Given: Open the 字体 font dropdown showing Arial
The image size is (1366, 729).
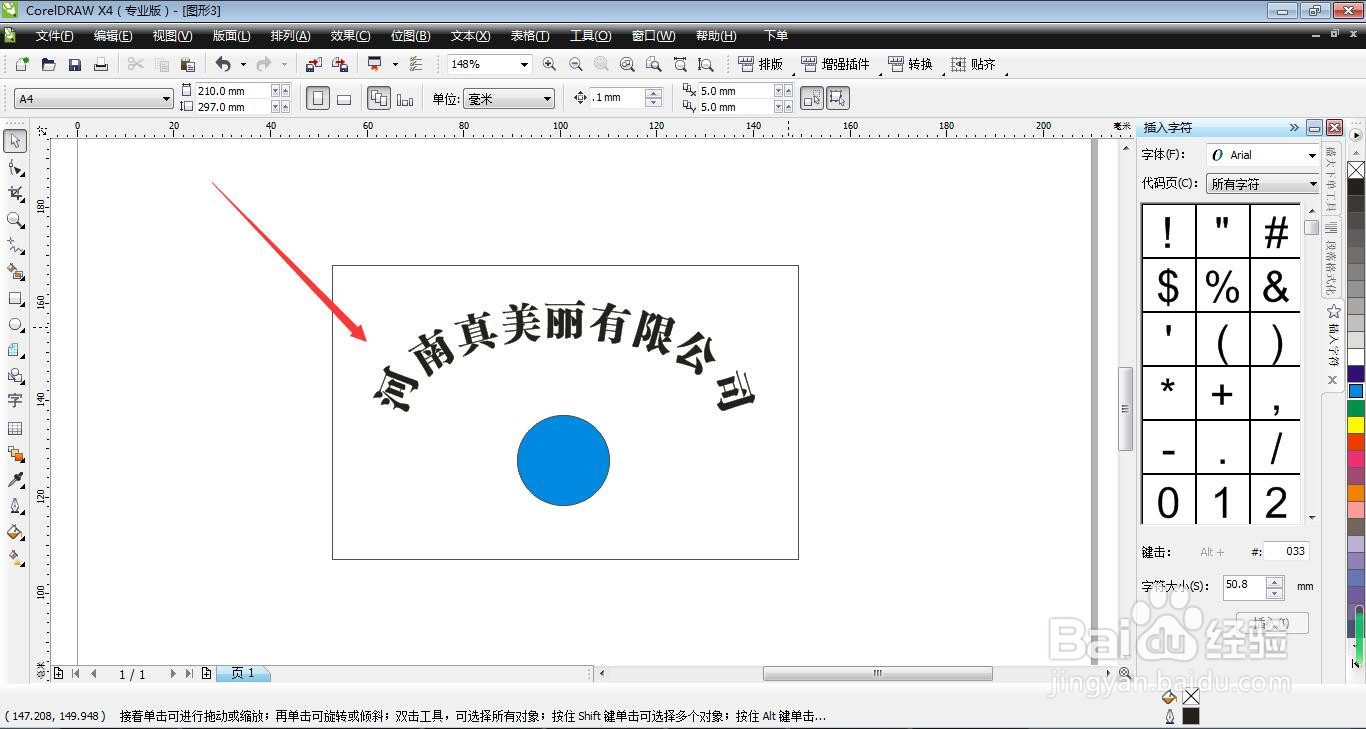Looking at the screenshot, I should tap(1312, 155).
